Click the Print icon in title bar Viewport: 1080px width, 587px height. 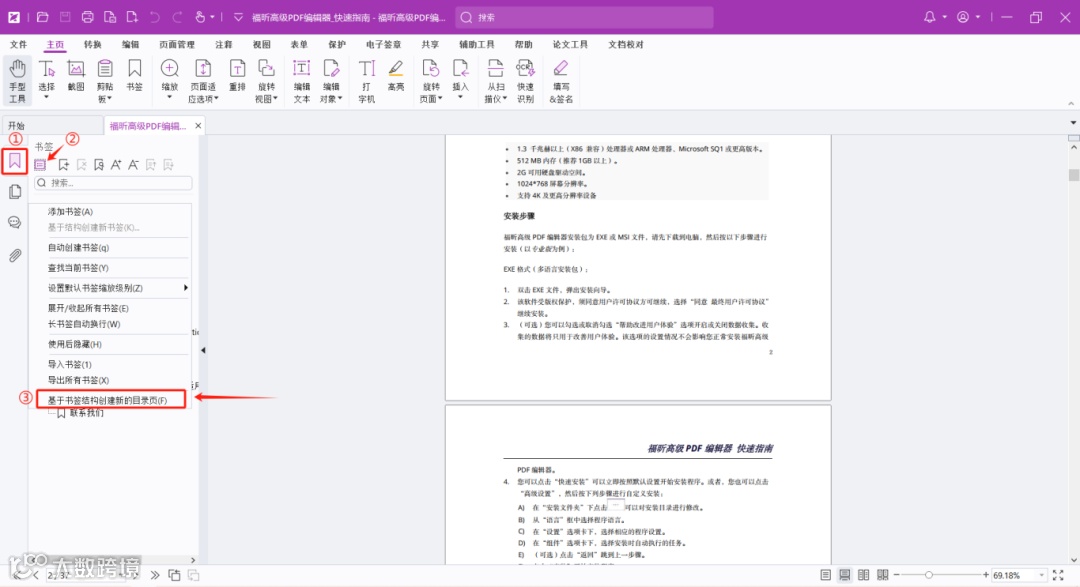coord(87,17)
